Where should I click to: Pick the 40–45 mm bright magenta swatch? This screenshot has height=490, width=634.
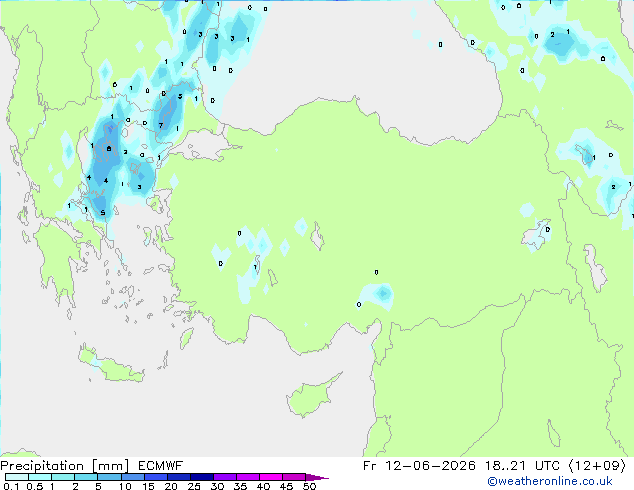(271, 477)
